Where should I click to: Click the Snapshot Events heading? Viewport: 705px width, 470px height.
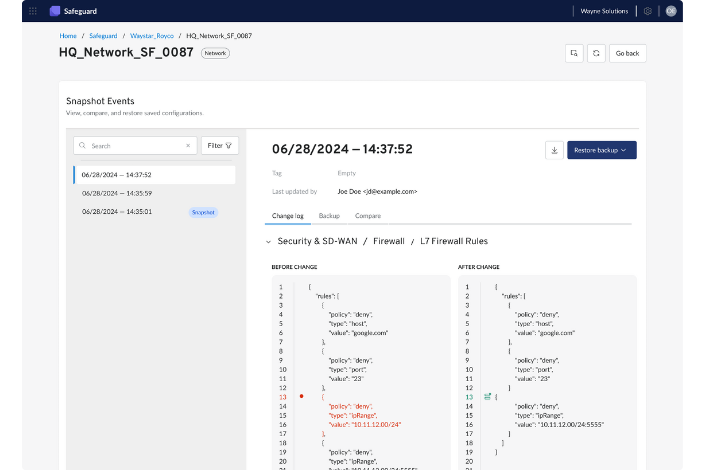100,101
